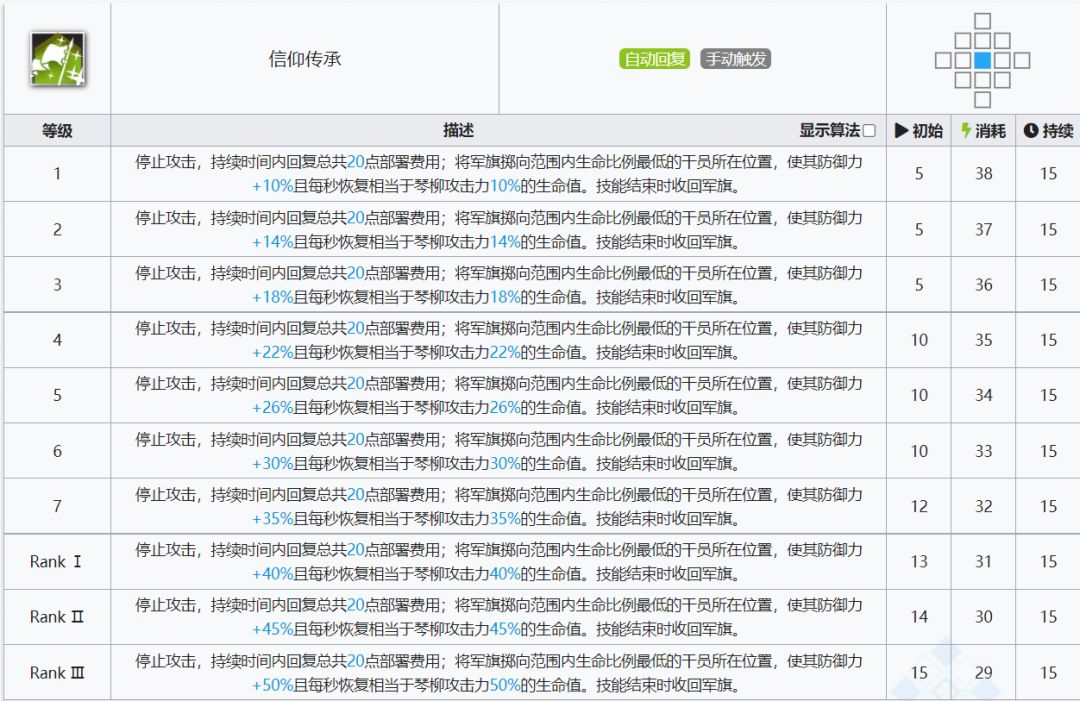Viewport: 1080px width, 701px height.
Task: Select the Rank Ⅰ level cell
Action: point(57,562)
